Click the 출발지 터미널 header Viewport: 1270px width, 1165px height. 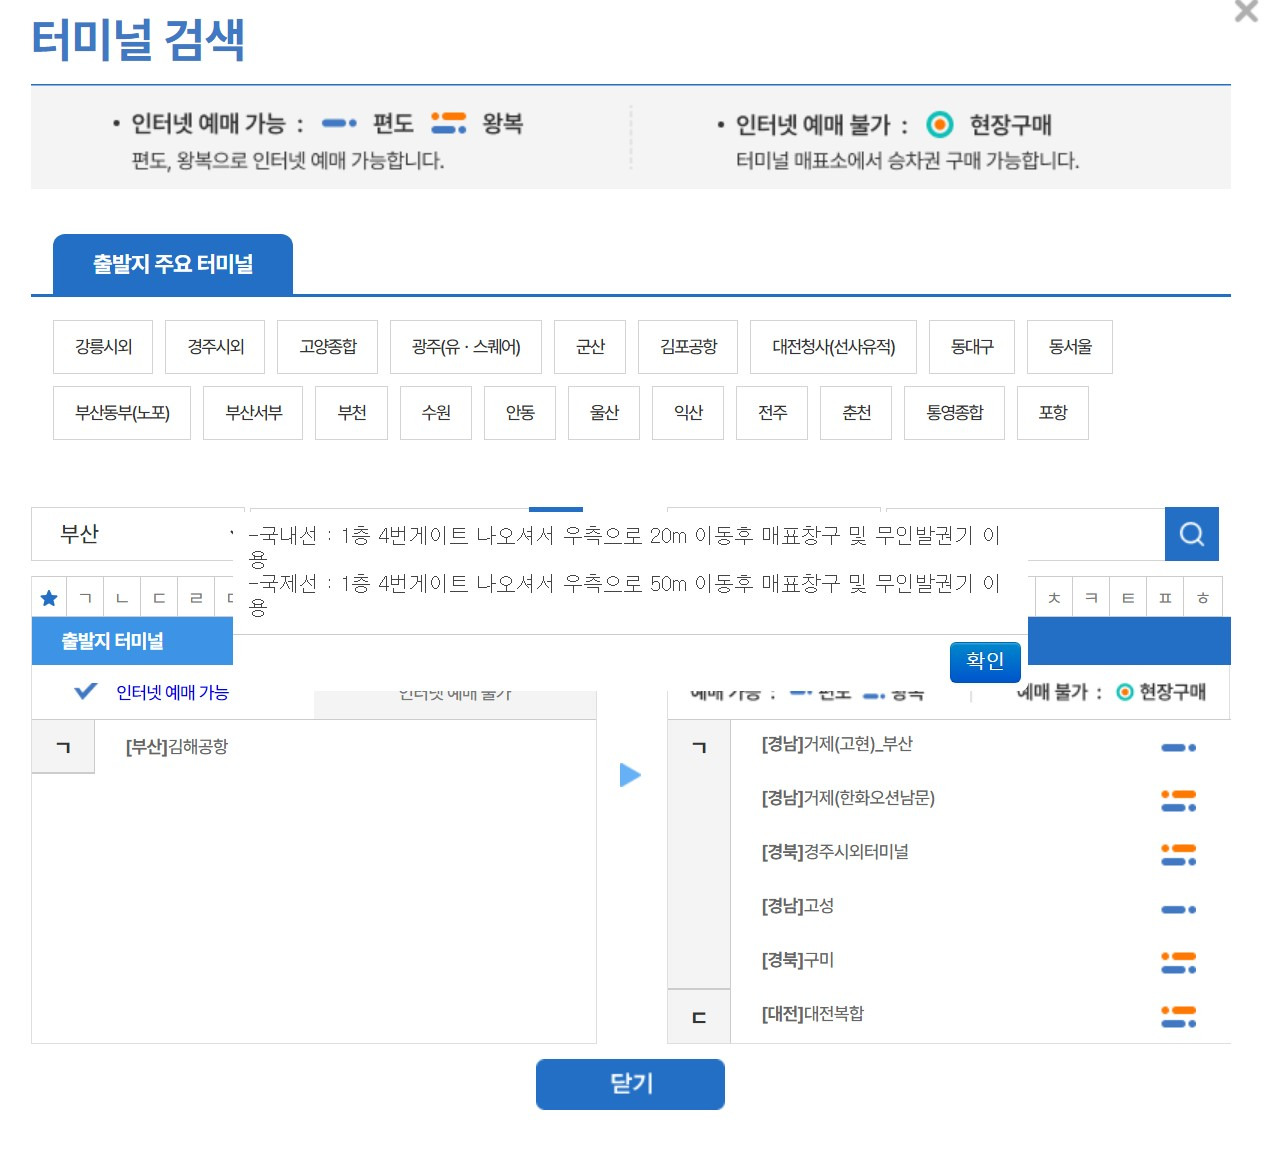(x=132, y=641)
